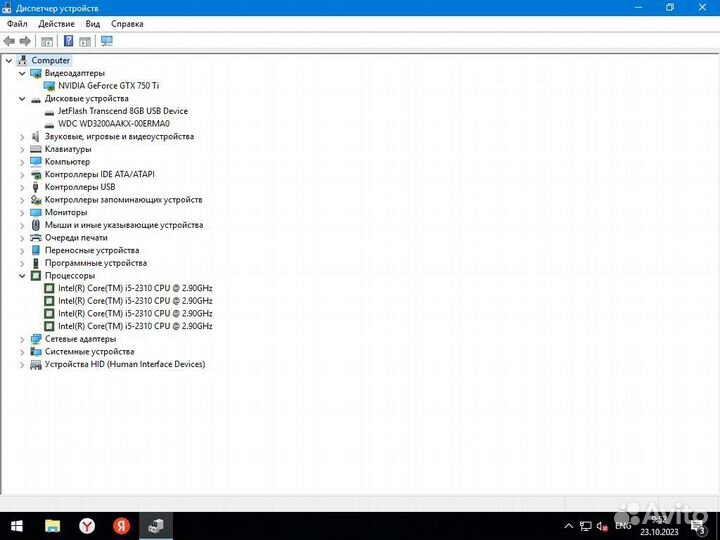The height and width of the screenshot is (540, 720).
Task: Click the Процессоры category chip icon
Action: [x=35, y=276]
